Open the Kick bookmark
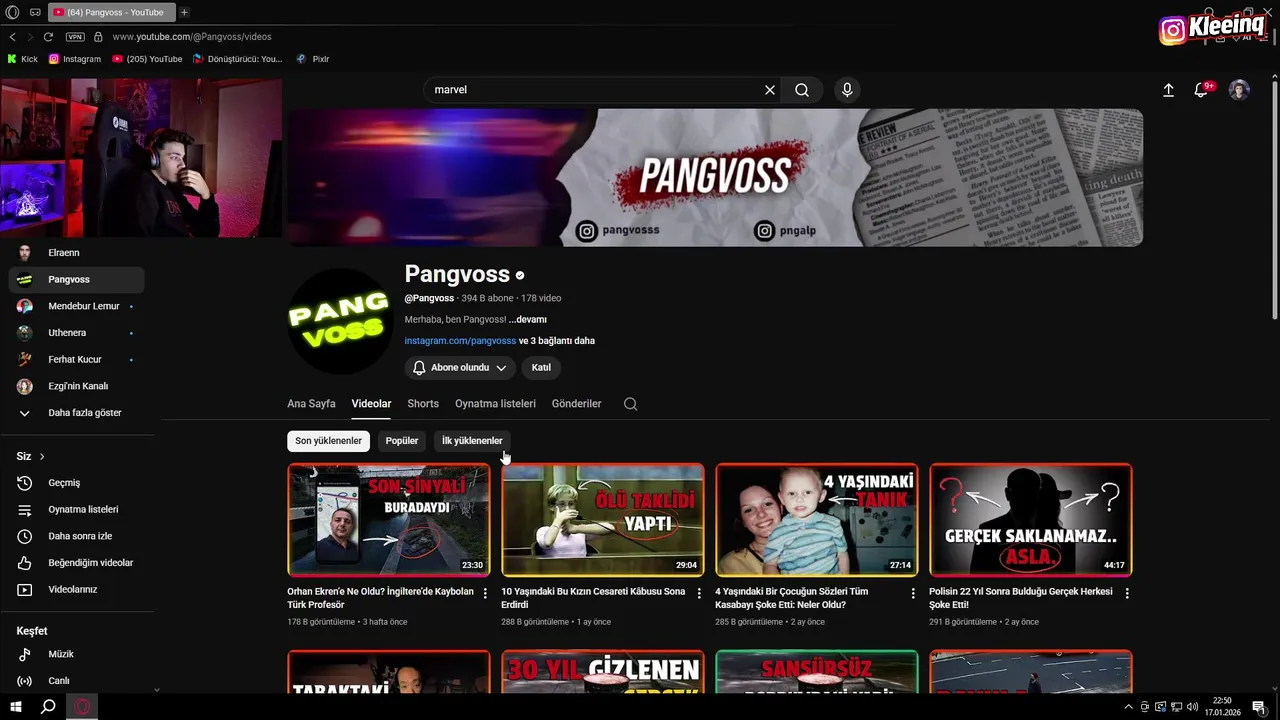Image resolution: width=1280 pixels, height=720 pixels. pos(22,59)
